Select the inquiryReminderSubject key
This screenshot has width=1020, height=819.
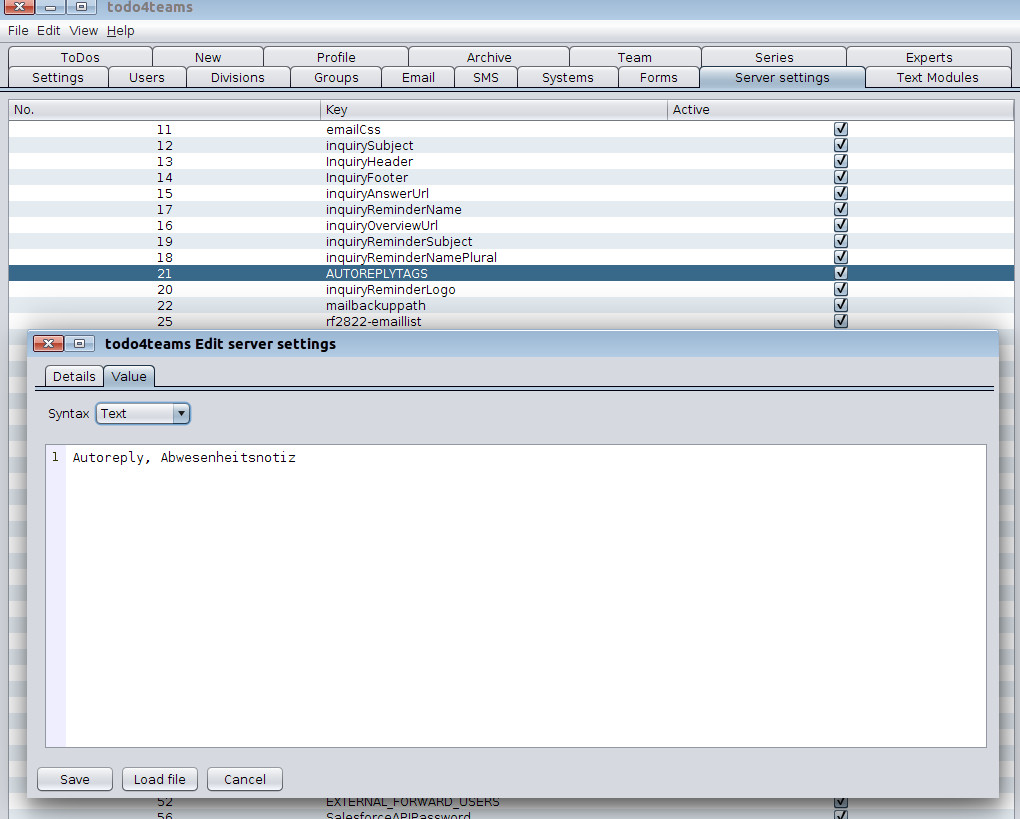(399, 241)
